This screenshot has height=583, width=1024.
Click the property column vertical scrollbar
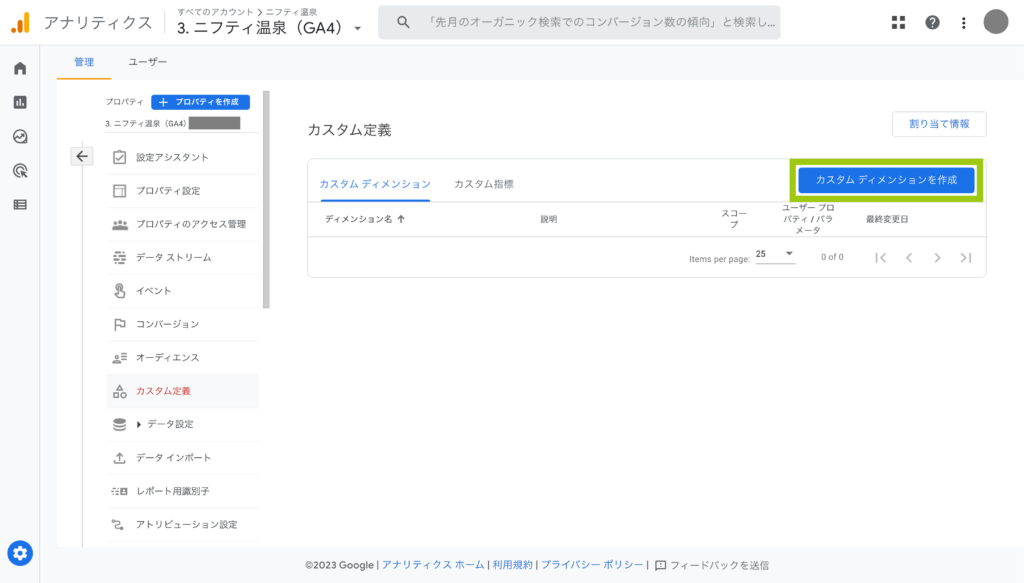click(x=266, y=199)
